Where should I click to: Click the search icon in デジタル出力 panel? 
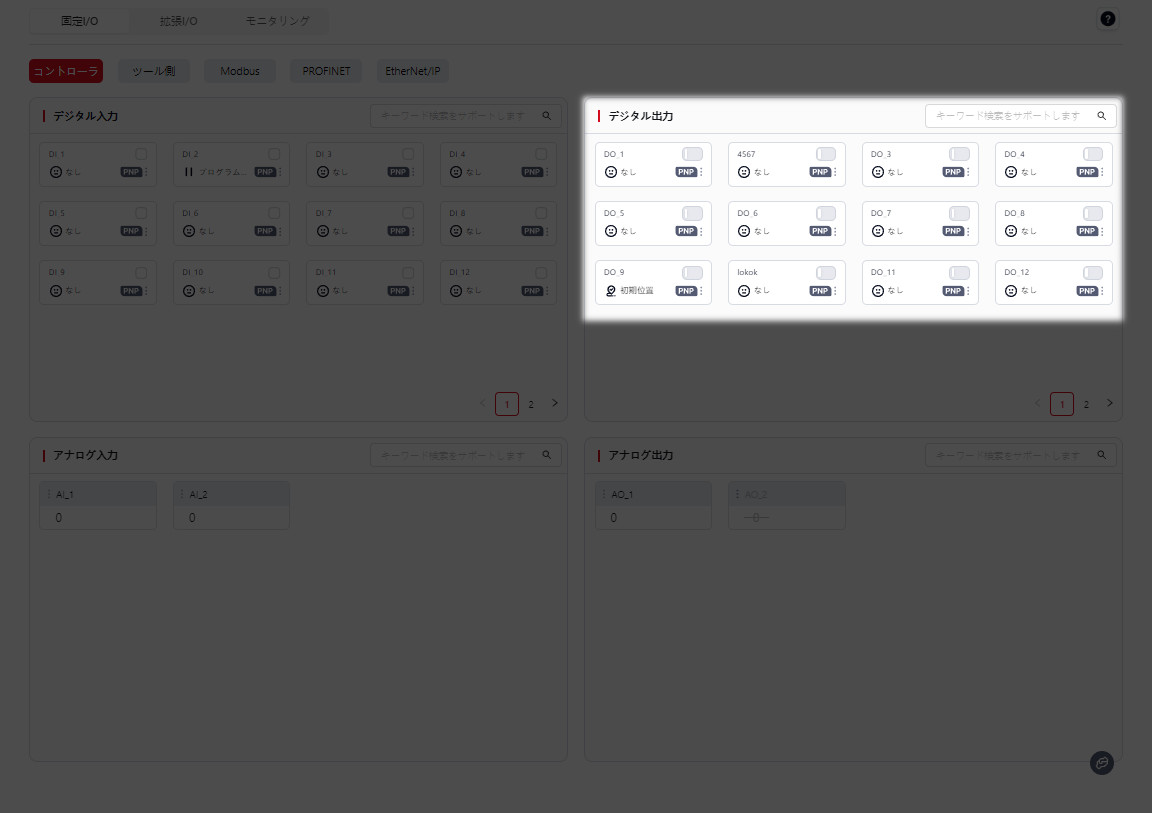1101,116
